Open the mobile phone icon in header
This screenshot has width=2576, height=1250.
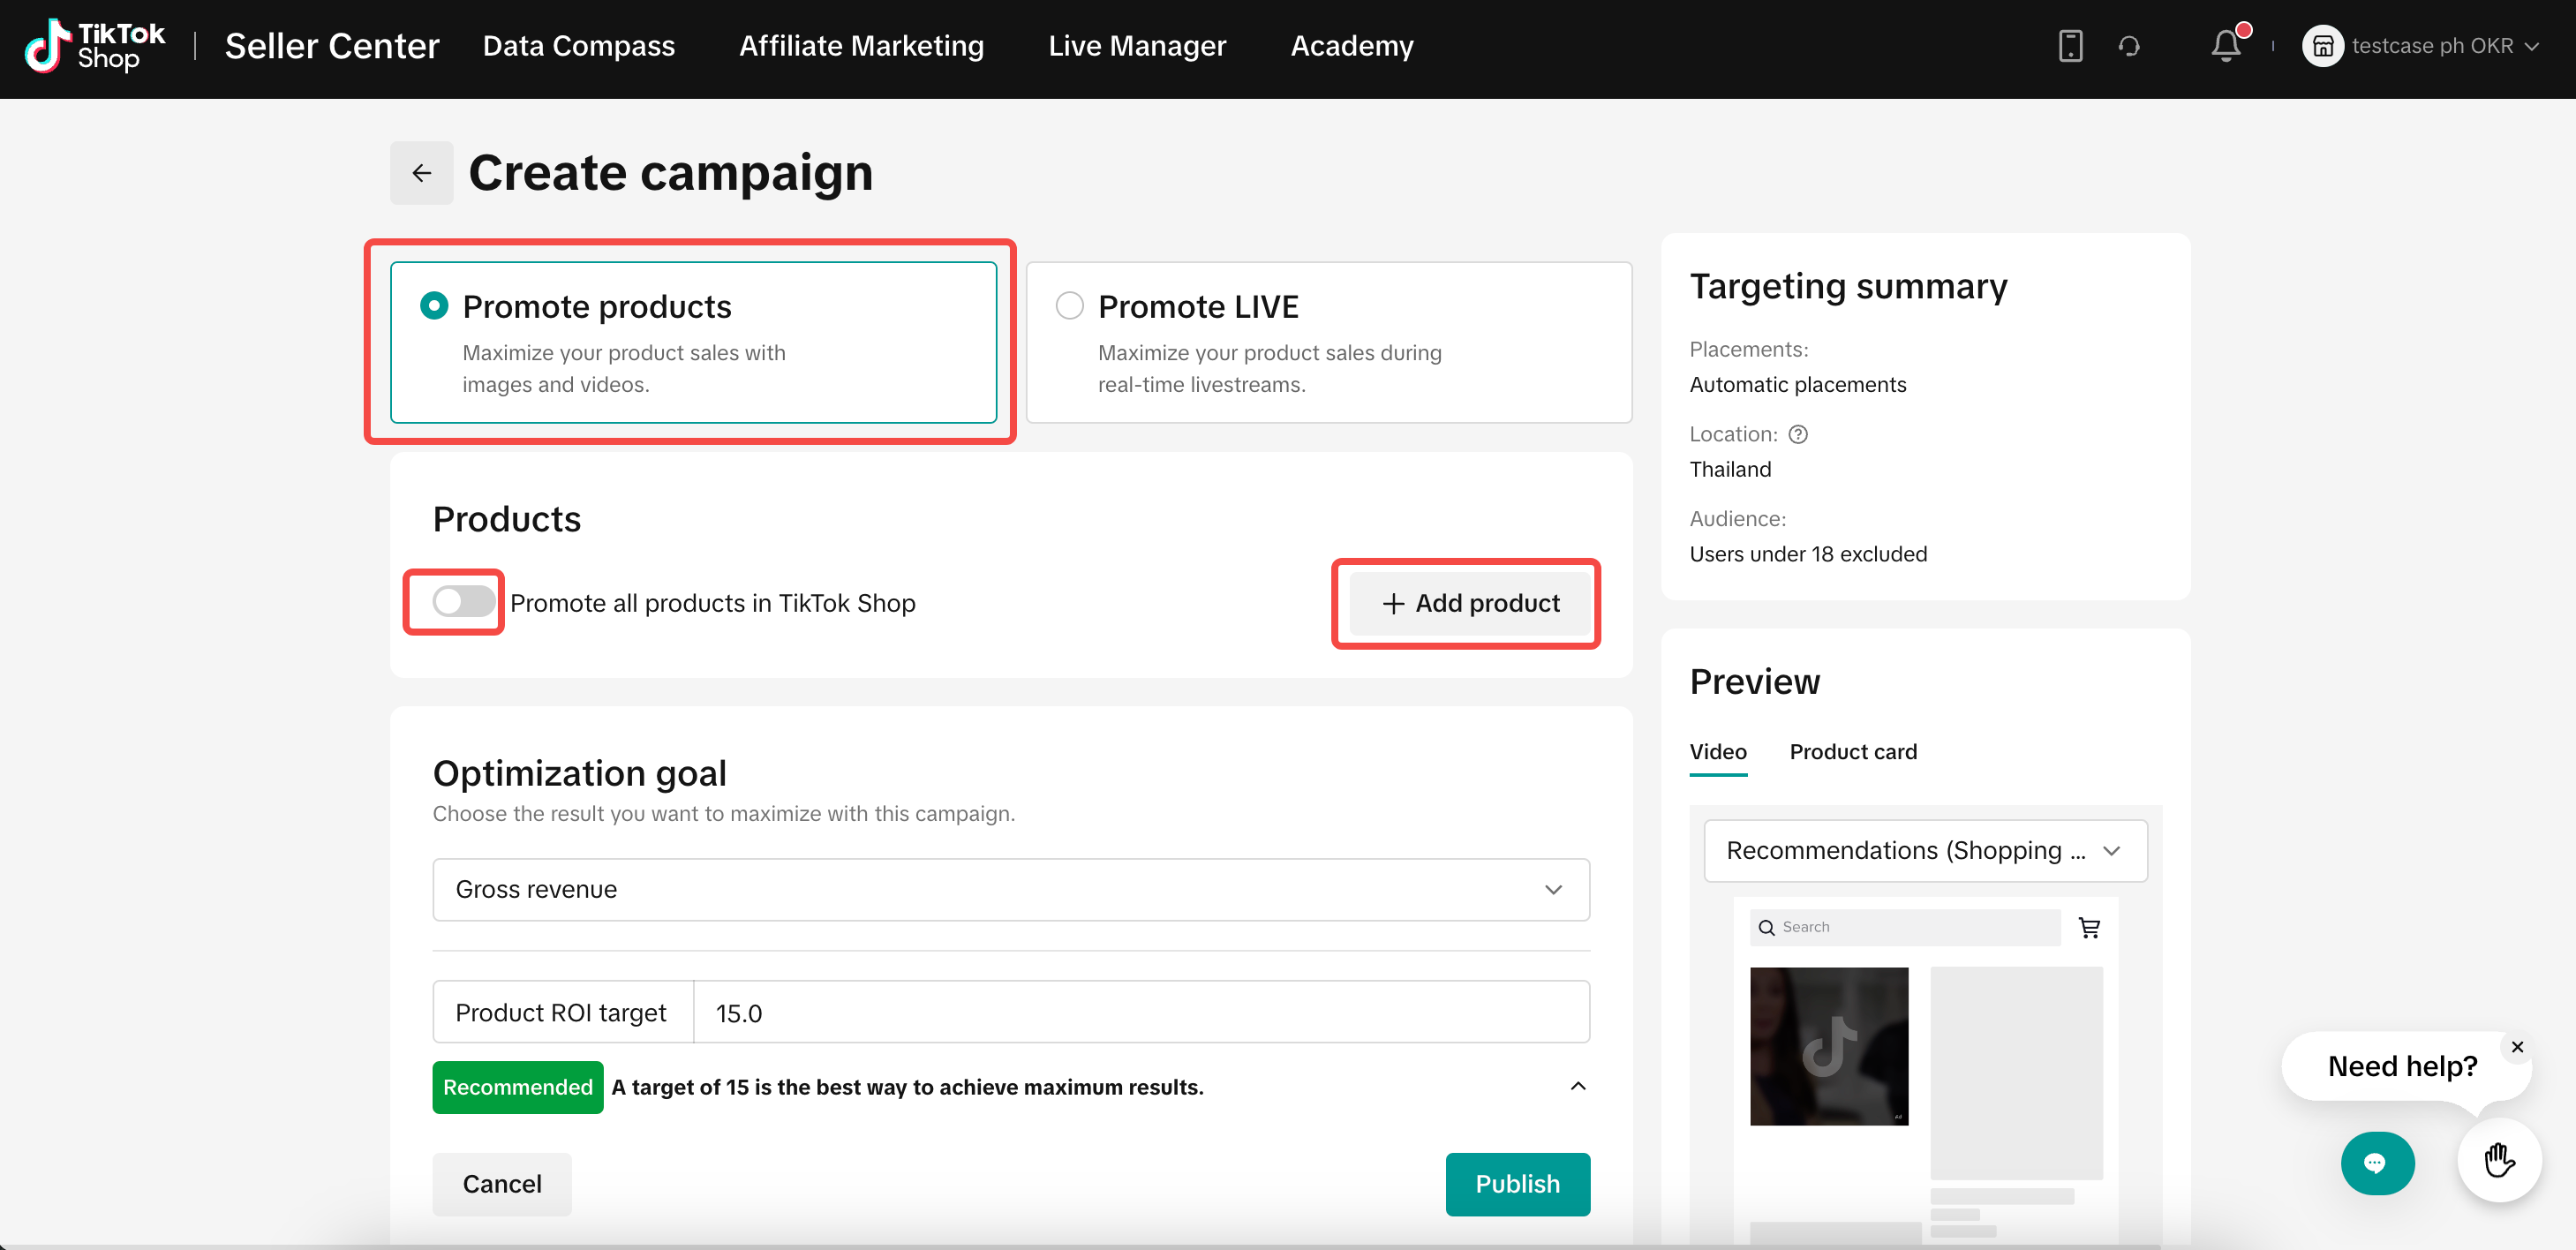pos(2070,46)
